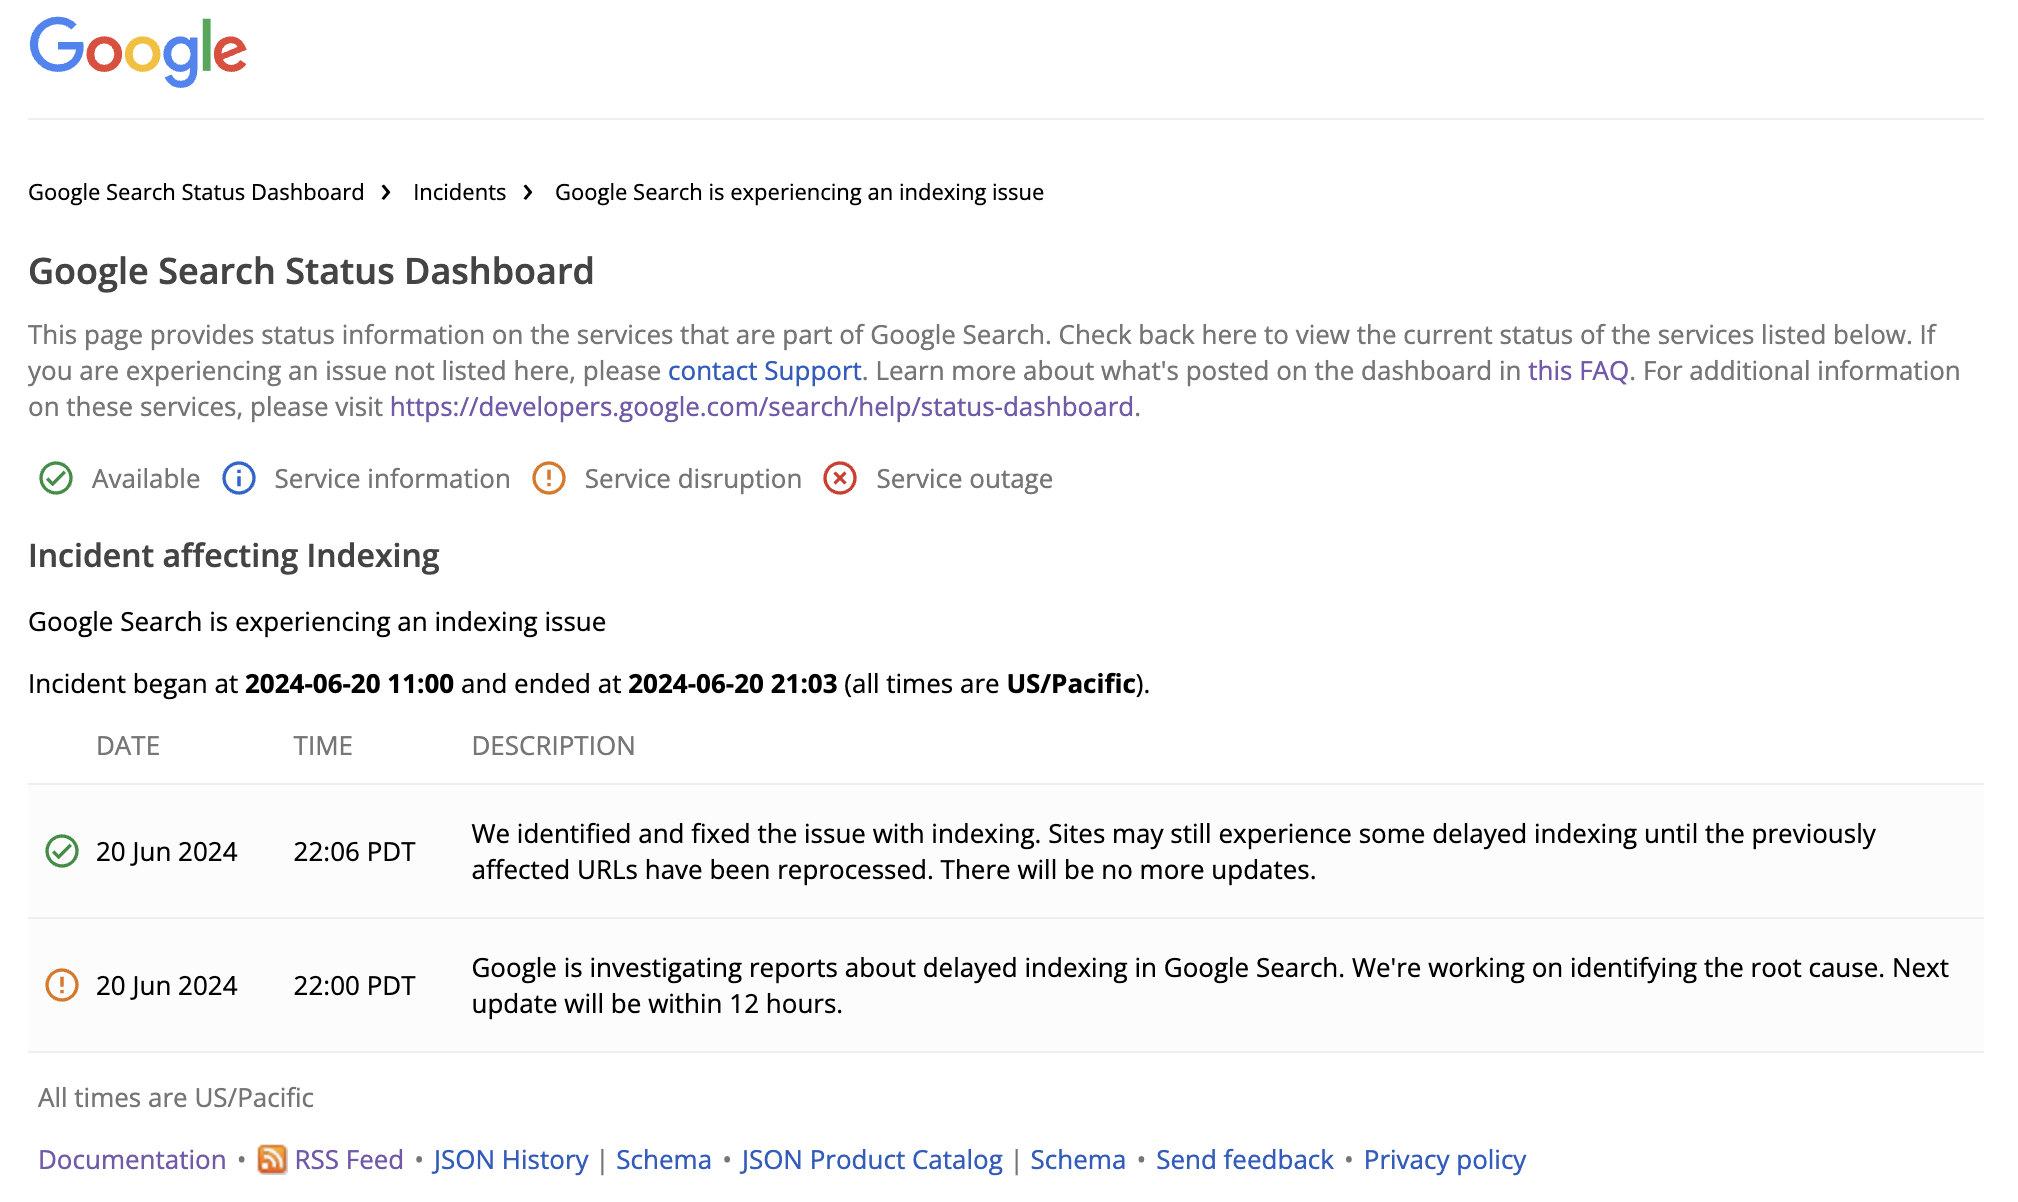Viewport: 2018px width, 1202px height.
Task: Click the DESCRIPTION column header
Action: click(x=554, y=745)
